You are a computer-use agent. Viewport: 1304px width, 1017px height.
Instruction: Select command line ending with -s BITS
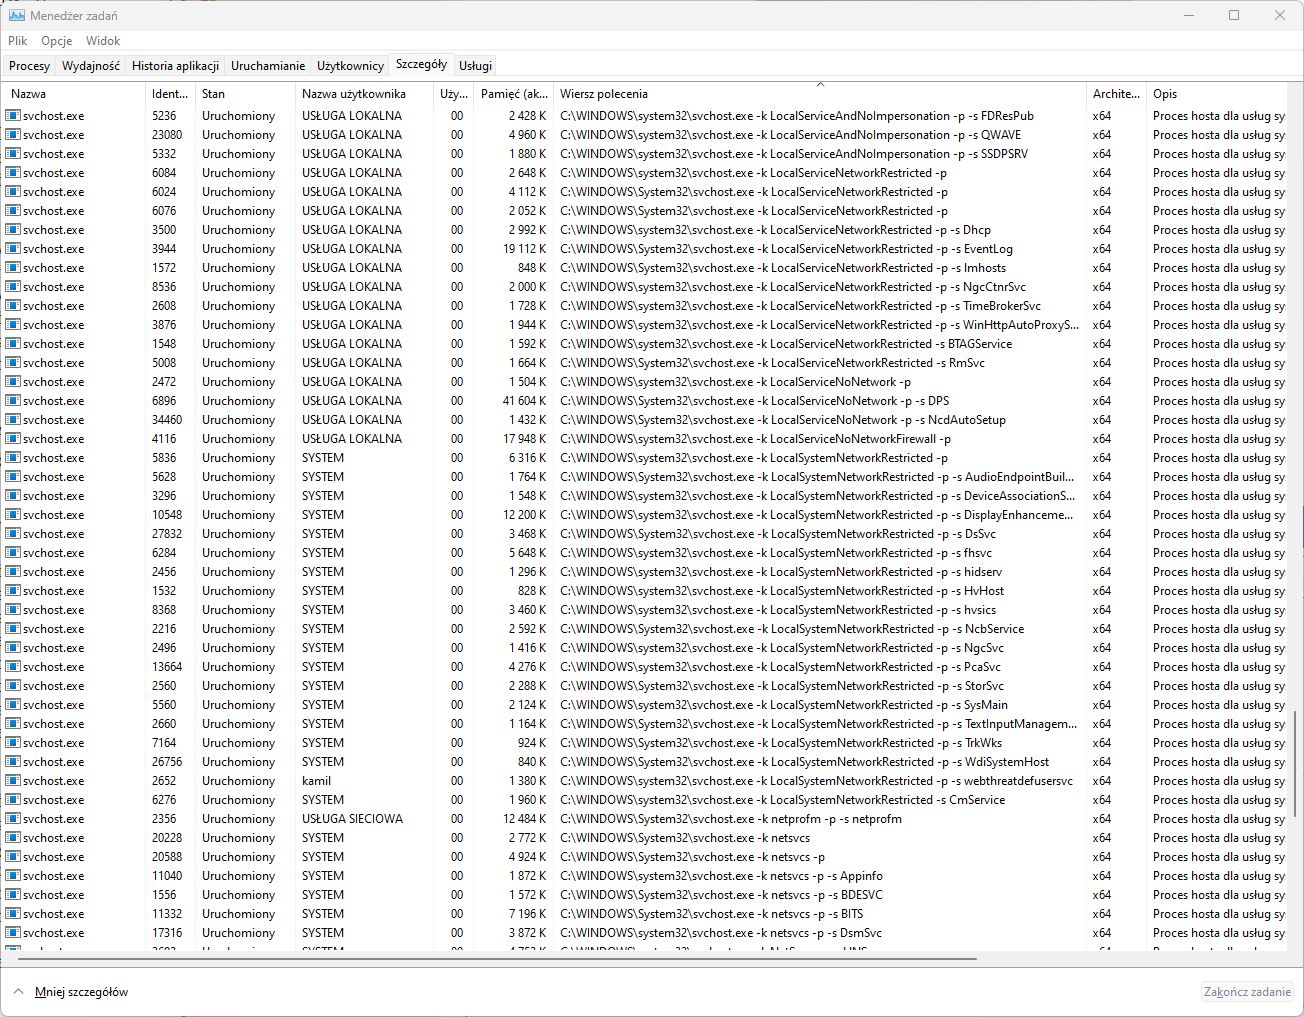[x=711, y=914]
